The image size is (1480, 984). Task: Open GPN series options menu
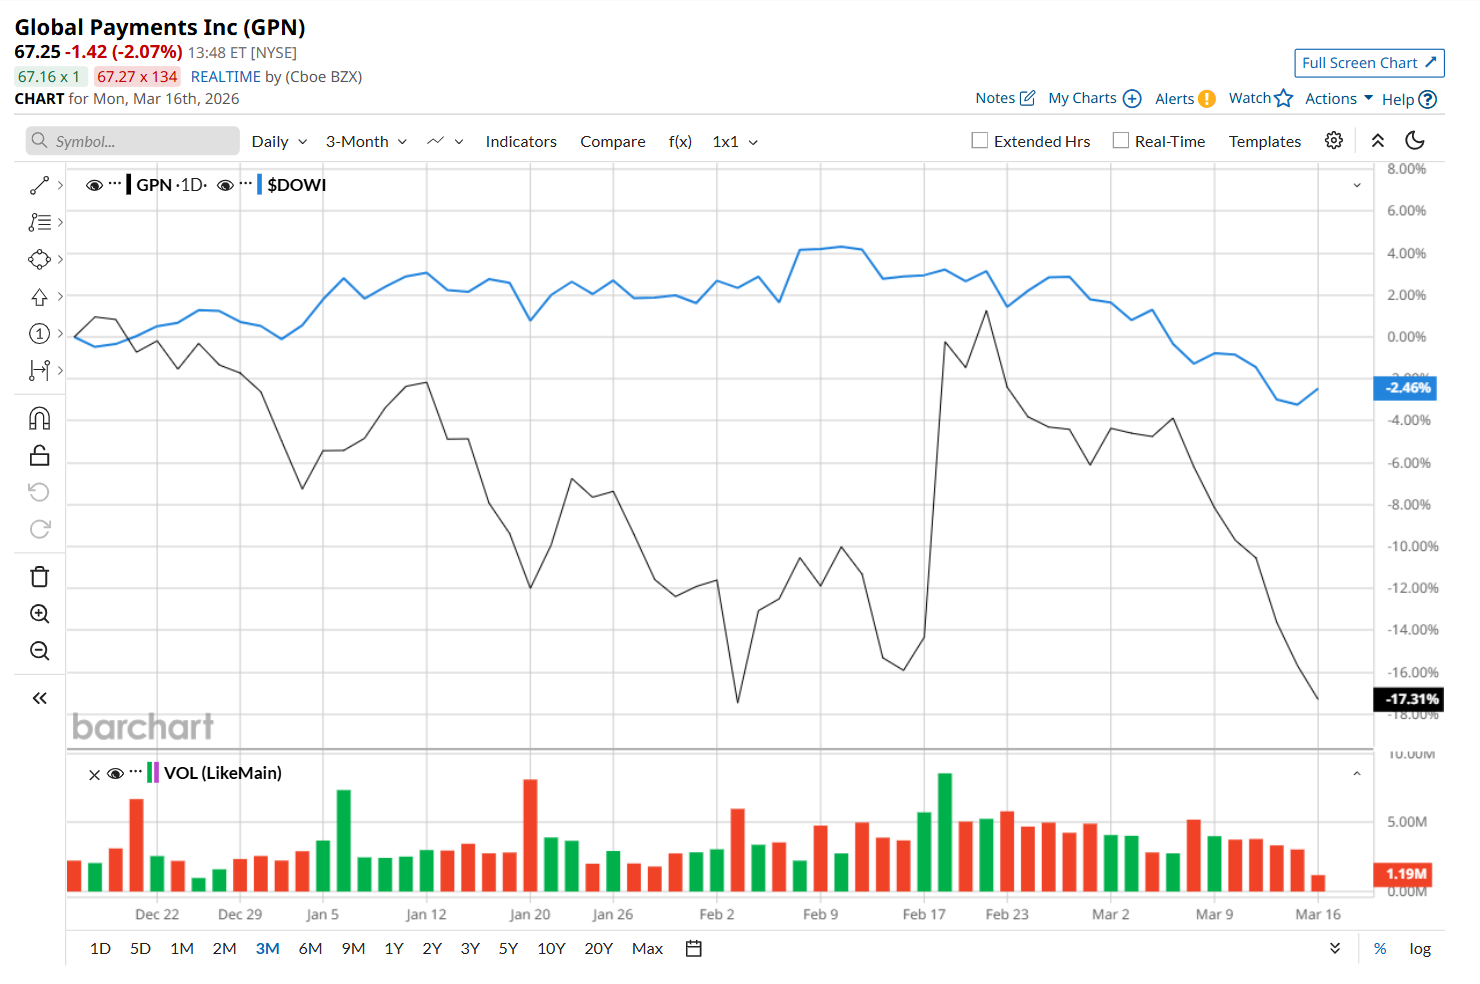click(x=115, y=183)
